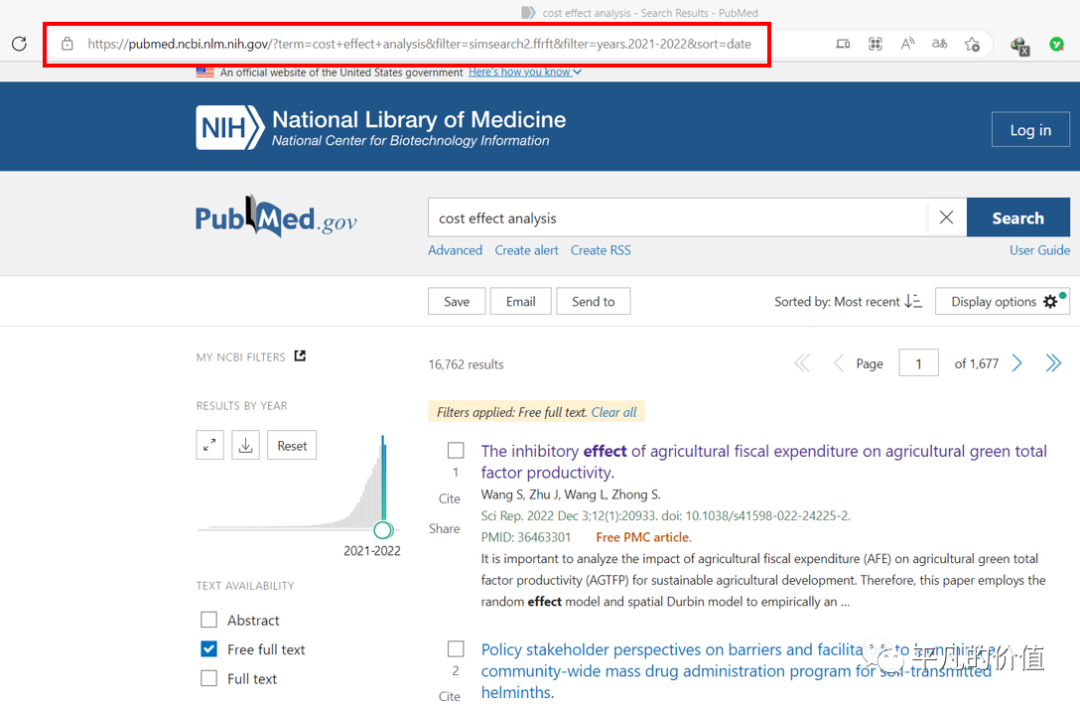Open external link icon beside My NCBI Filters
This screenshot has height=706, width=1080.
[x=300, y=356]
